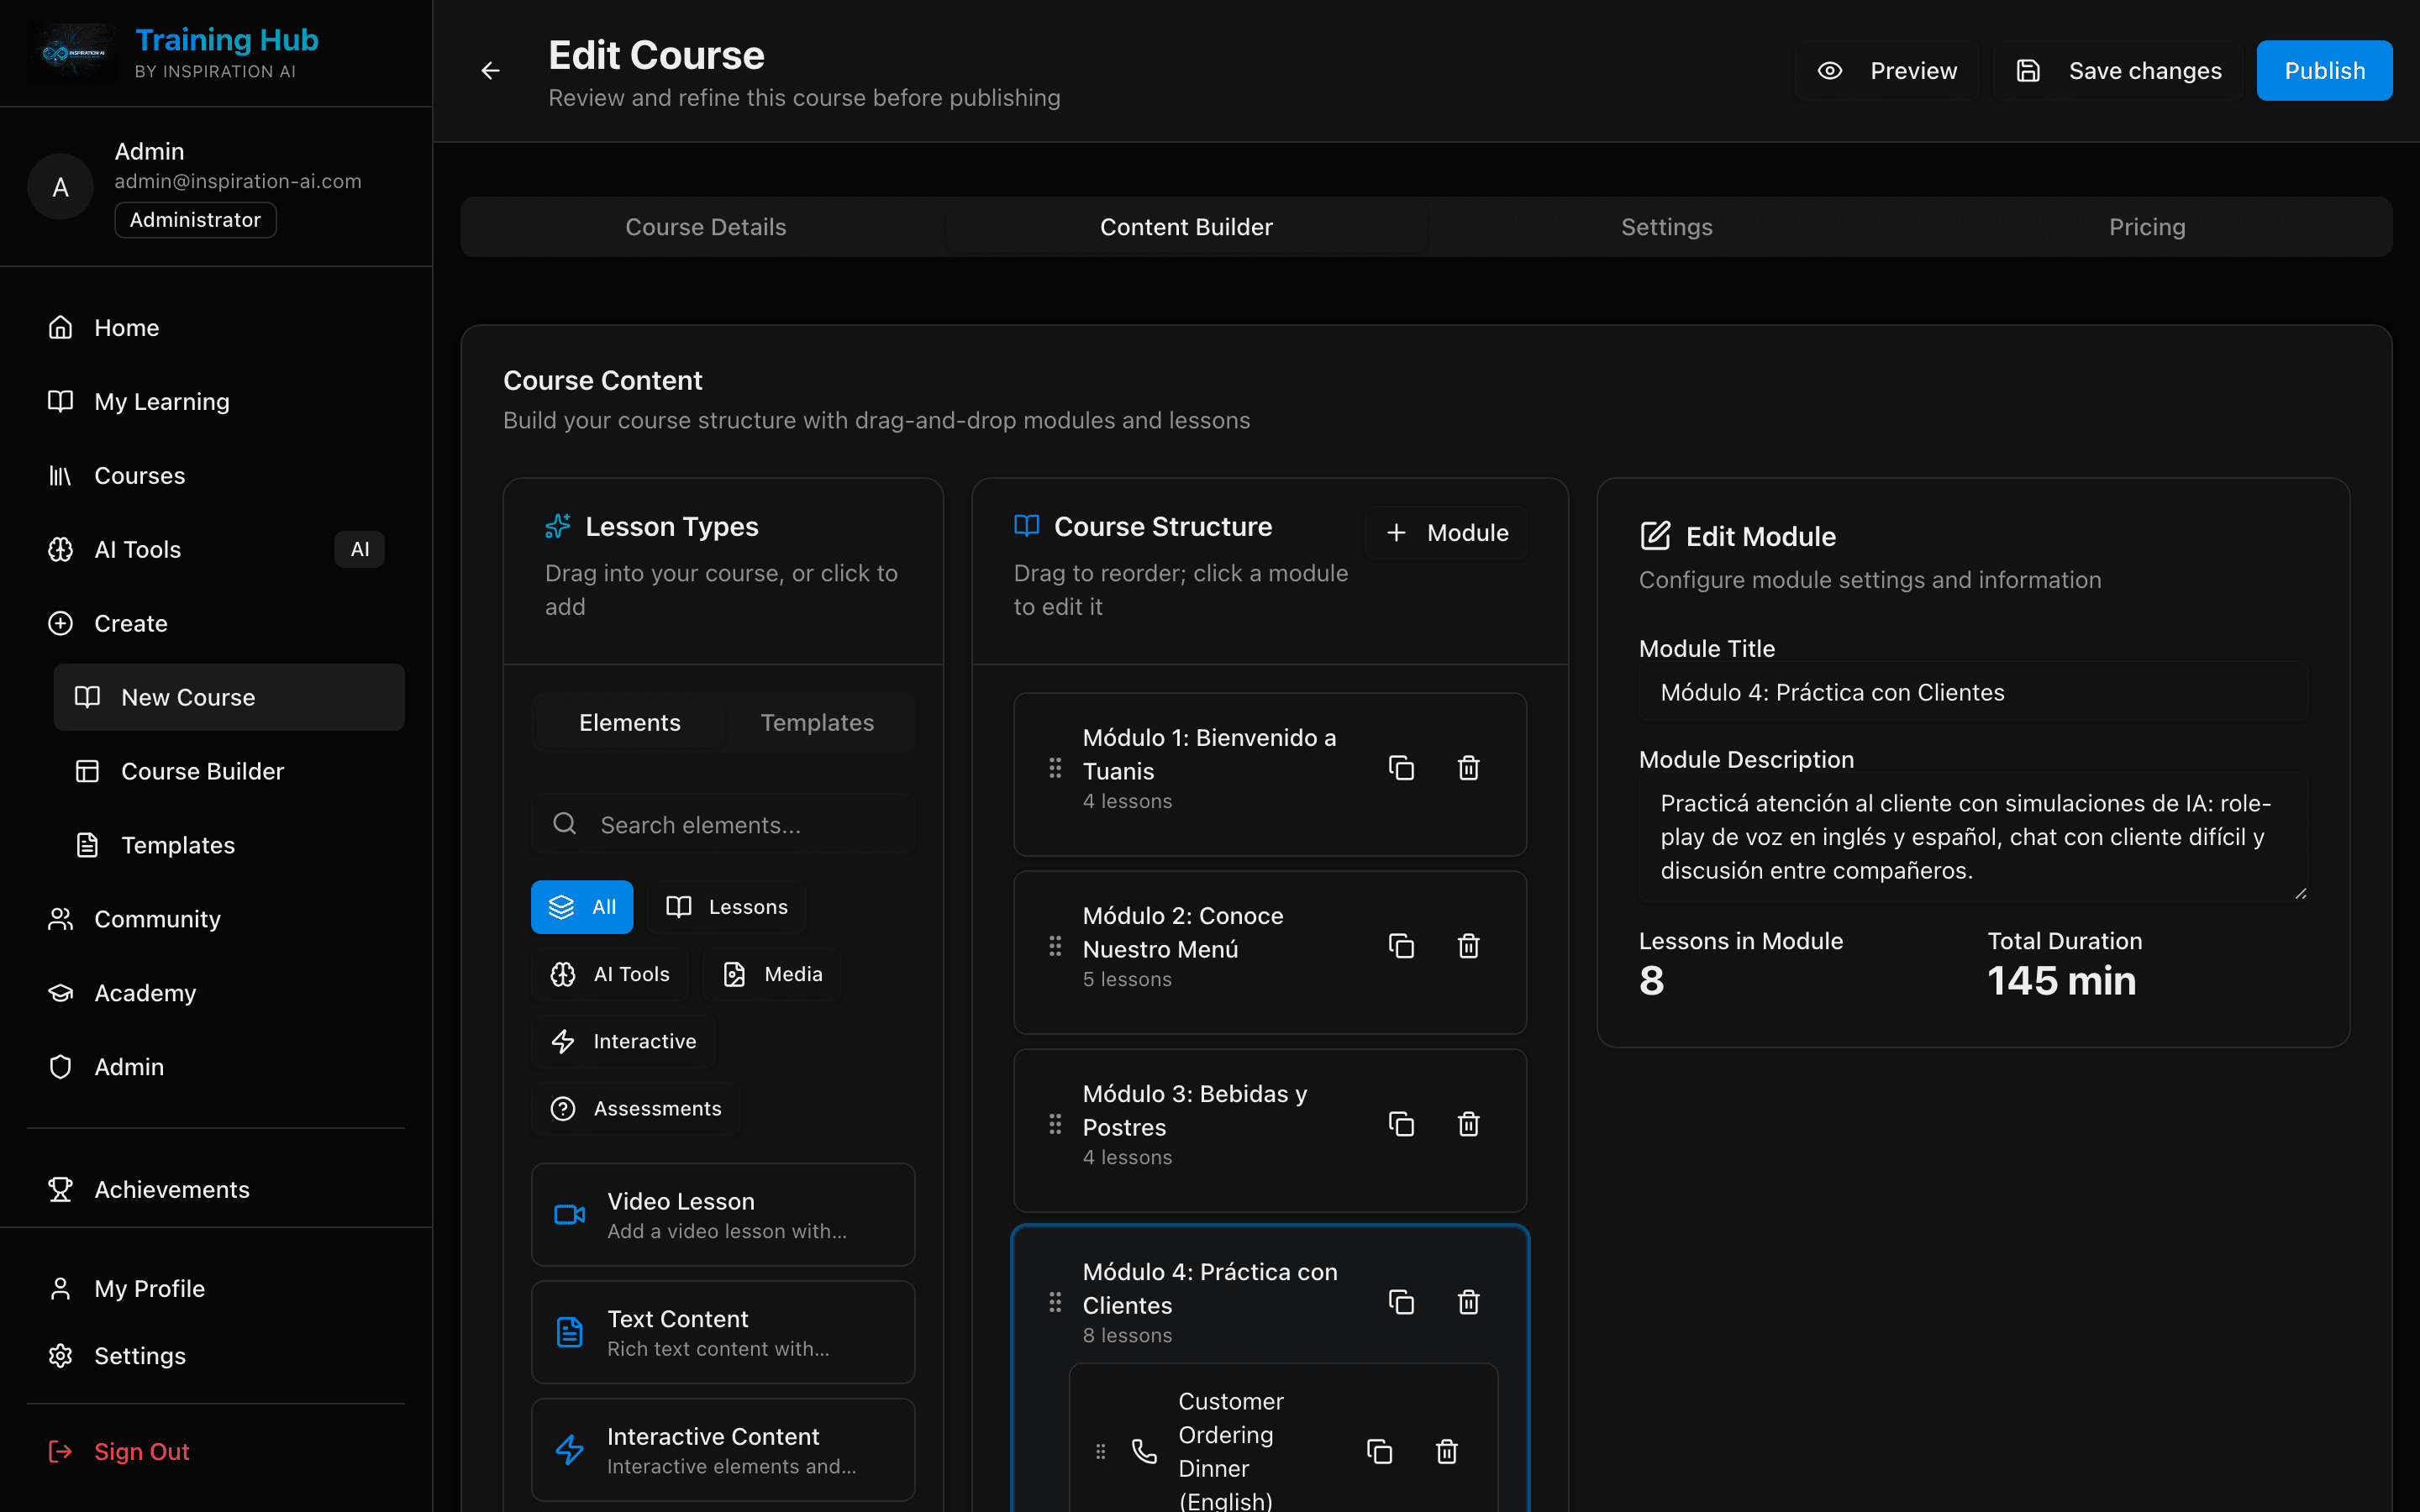This screenshot has width=2420, height=1512.
Task: Add a new Module
Action: 1446,533
